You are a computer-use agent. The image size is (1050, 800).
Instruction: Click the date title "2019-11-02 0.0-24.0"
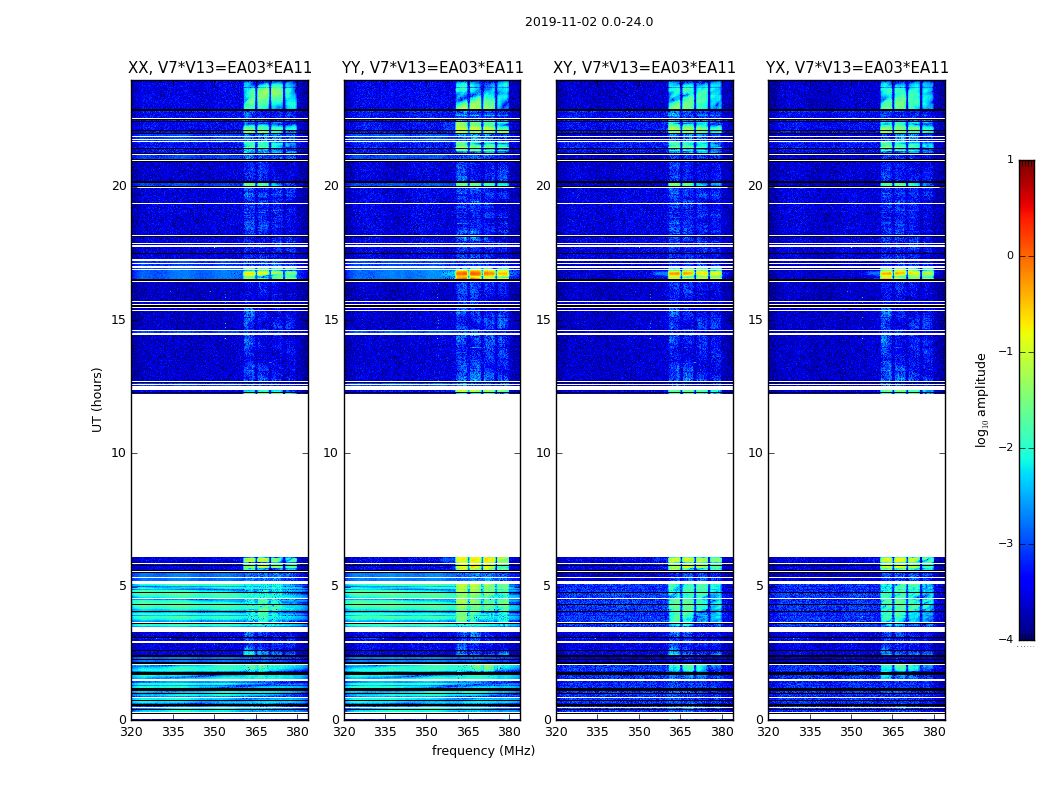588,22
